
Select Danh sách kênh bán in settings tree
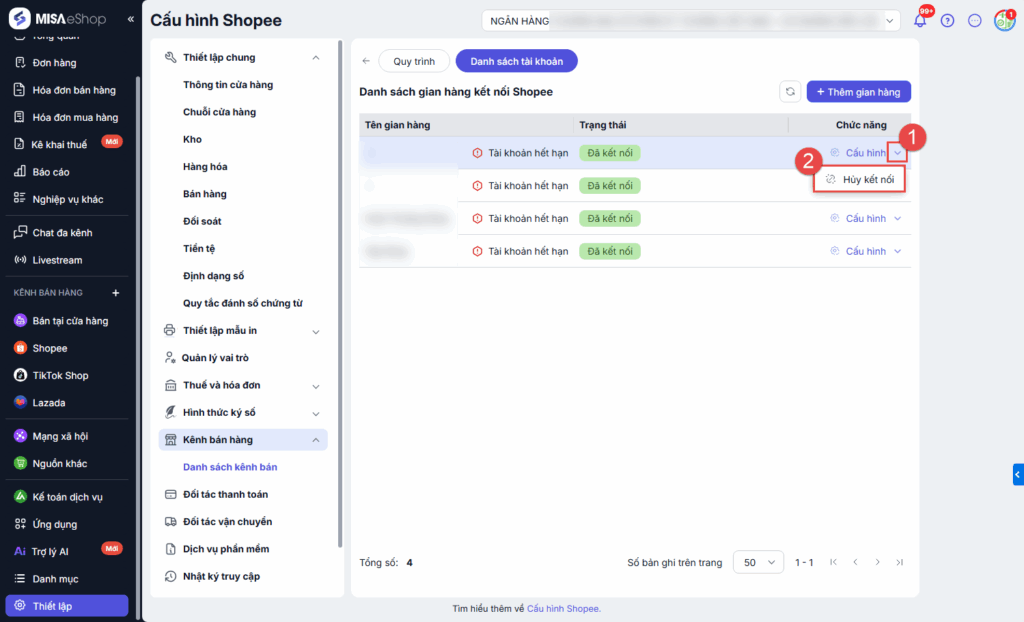point(230,467)
